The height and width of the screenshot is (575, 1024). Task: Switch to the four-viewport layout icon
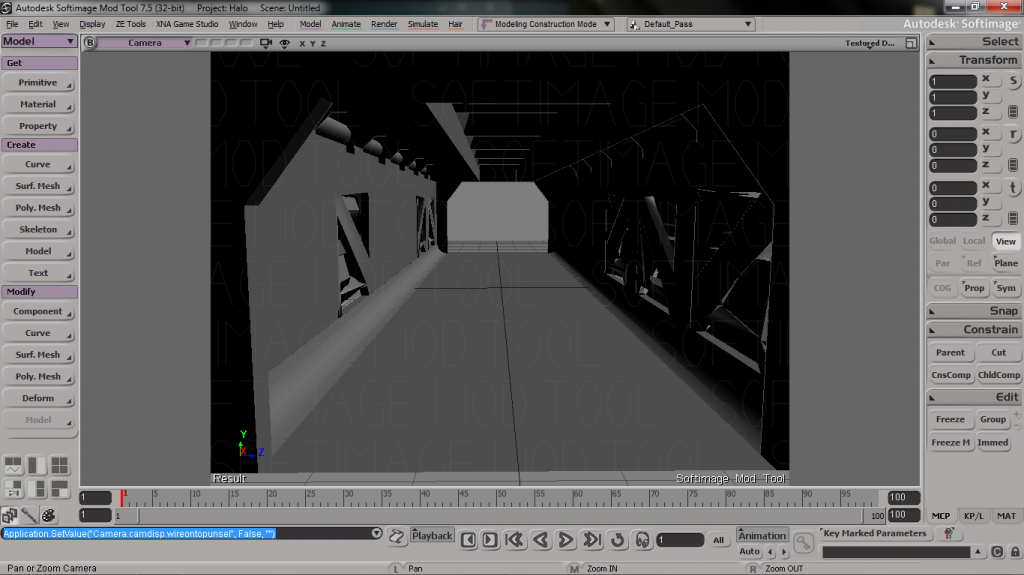[59, 465]
